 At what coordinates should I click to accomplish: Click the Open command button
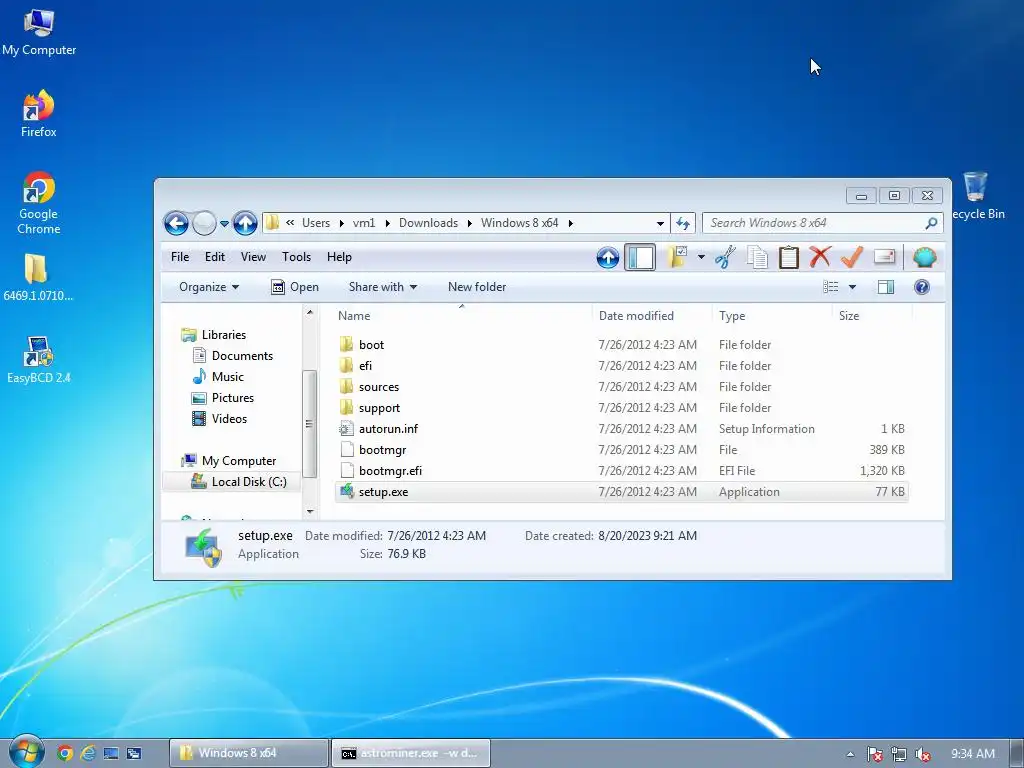coord(295,287)
